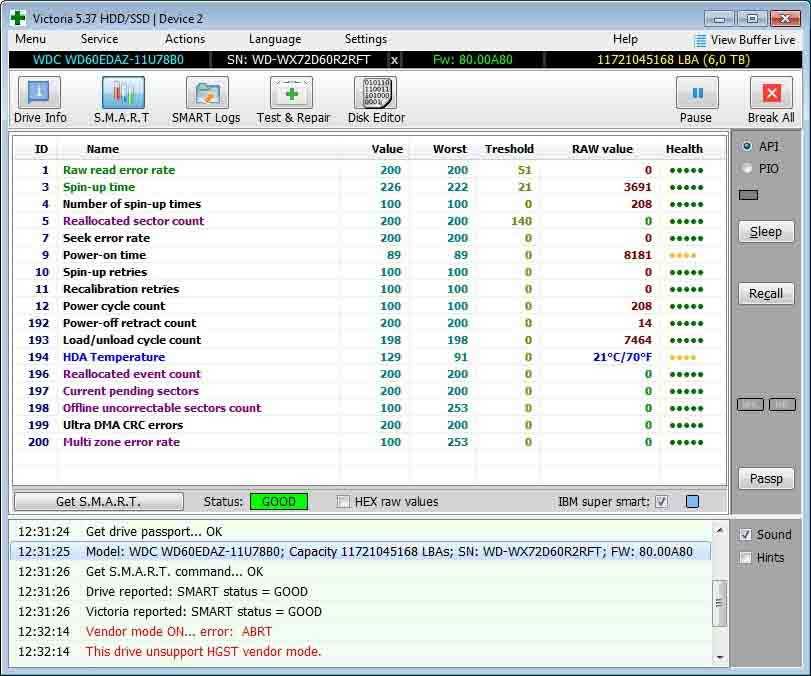
Task: Select Reallocated sector count row
Action: click(368, 221)
